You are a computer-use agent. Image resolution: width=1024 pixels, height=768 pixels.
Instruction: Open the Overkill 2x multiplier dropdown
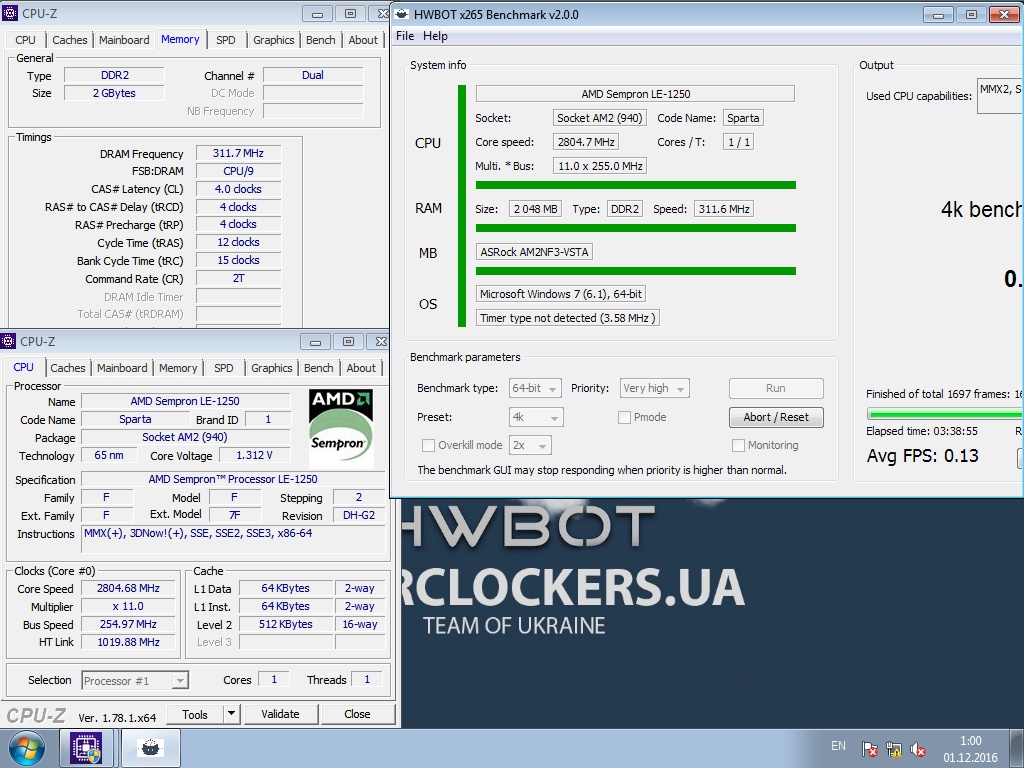click(x=530, y=445)
